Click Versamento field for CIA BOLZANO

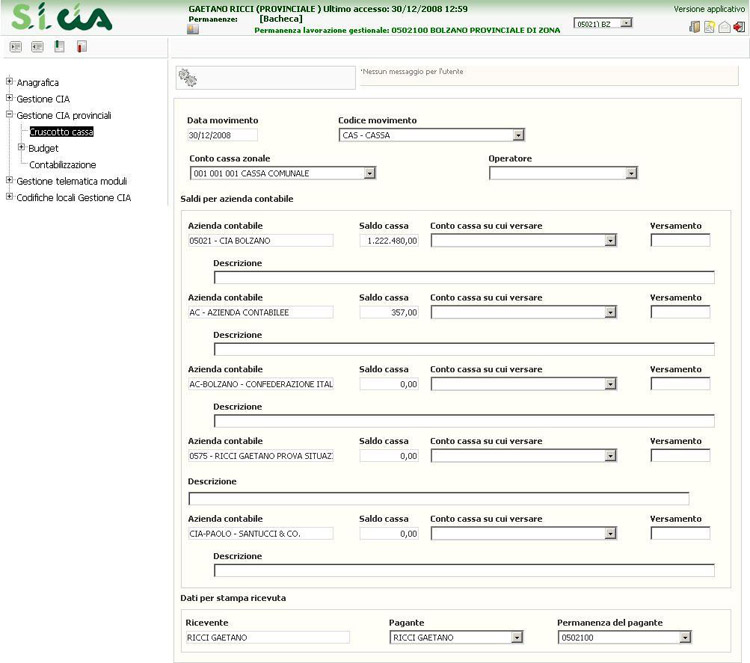tap(680, 240)
